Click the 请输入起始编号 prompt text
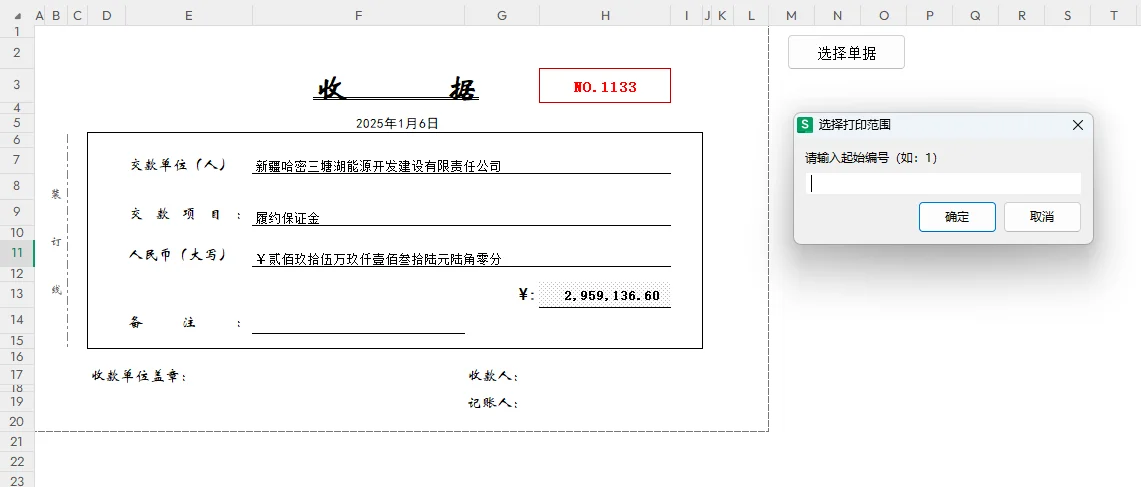The height and width of the screenshot is (487, 1141). pyautogui.click(x=871, y=157)
